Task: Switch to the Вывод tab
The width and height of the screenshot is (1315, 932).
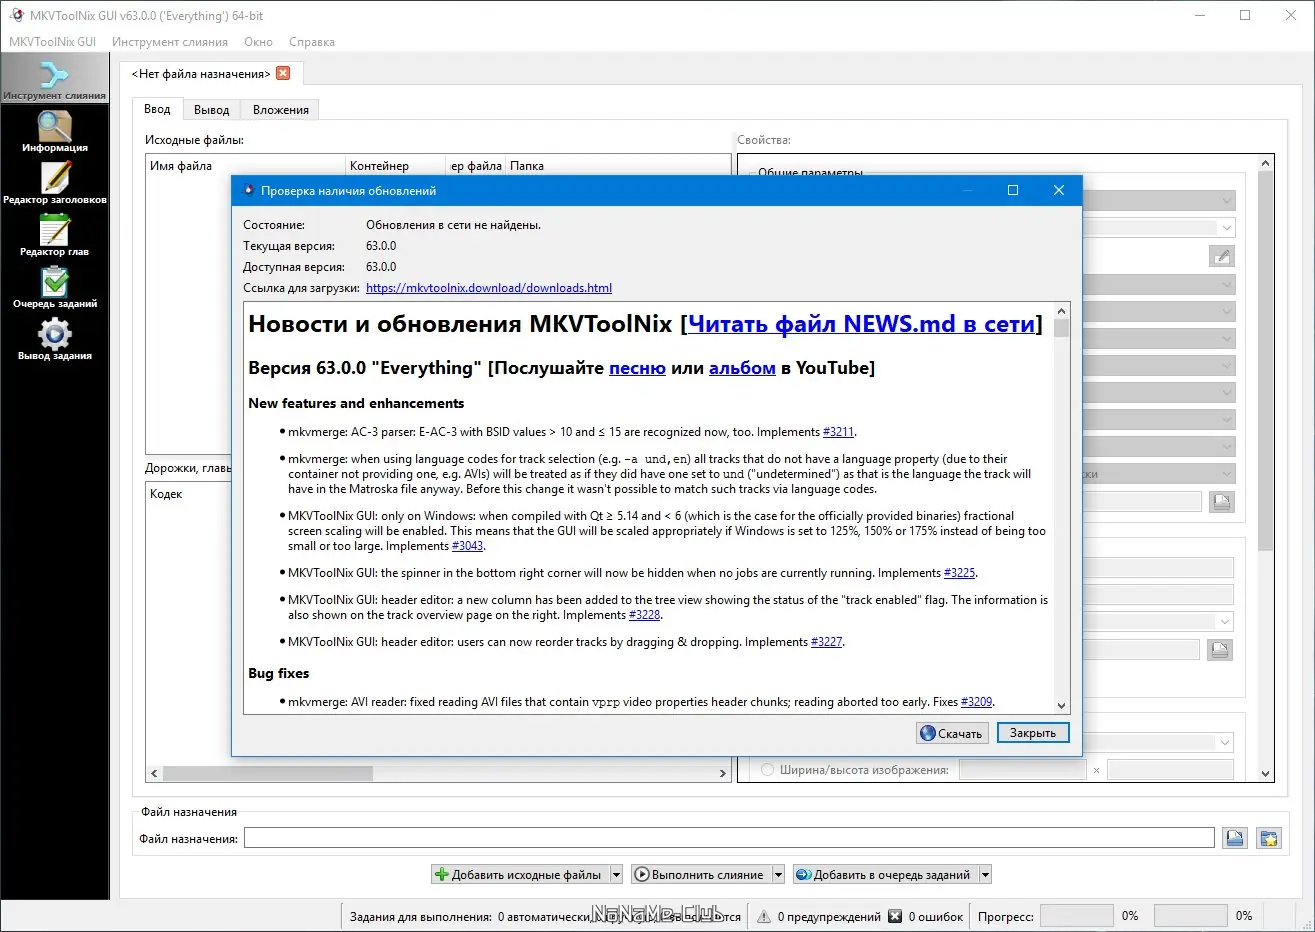Action: (212, 110)
